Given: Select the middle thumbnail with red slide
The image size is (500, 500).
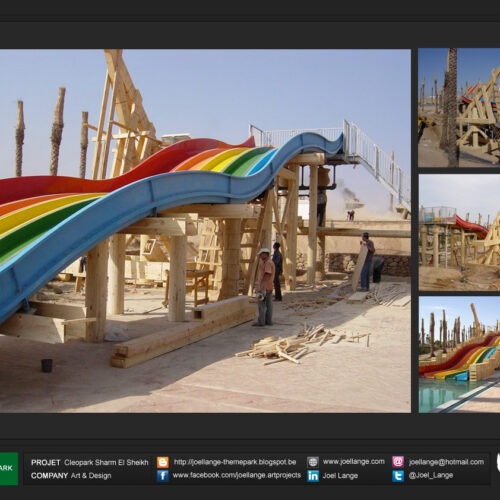Looking at the screenshot, I should click(459, 232).
